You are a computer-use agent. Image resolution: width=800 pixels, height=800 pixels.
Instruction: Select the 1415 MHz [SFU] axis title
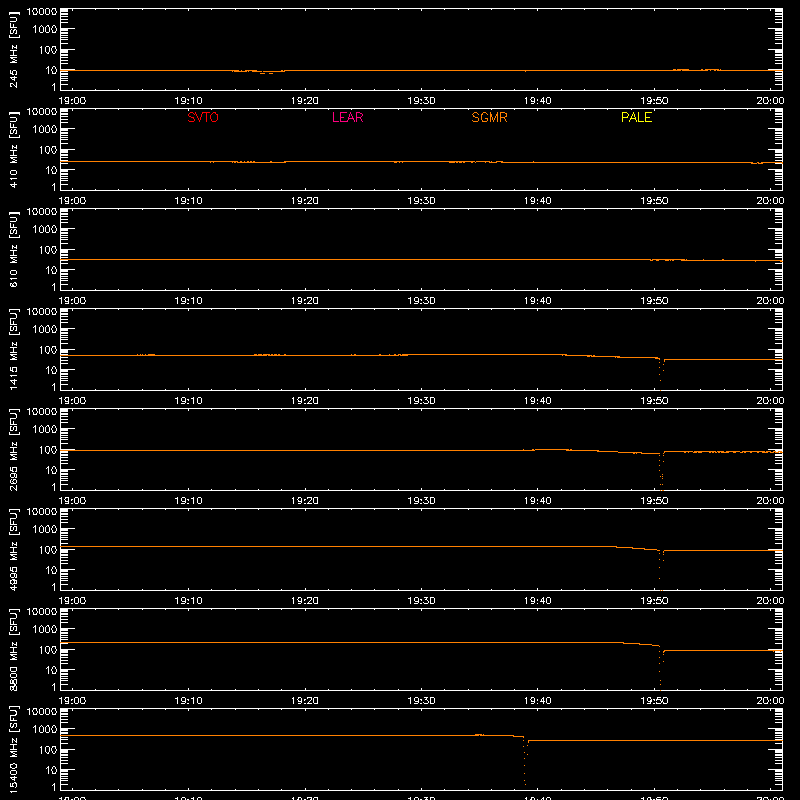coord(13,349)
